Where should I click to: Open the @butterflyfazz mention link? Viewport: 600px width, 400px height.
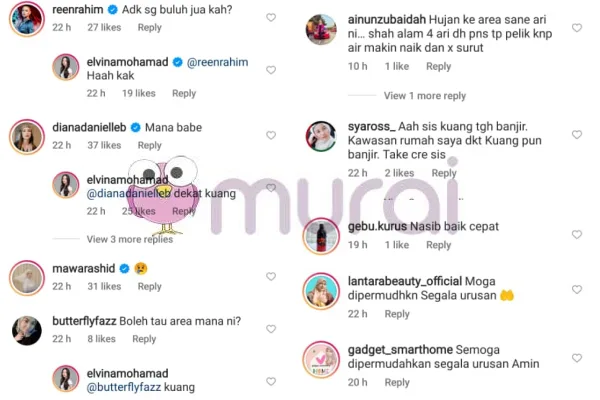[x=124, y=387]
